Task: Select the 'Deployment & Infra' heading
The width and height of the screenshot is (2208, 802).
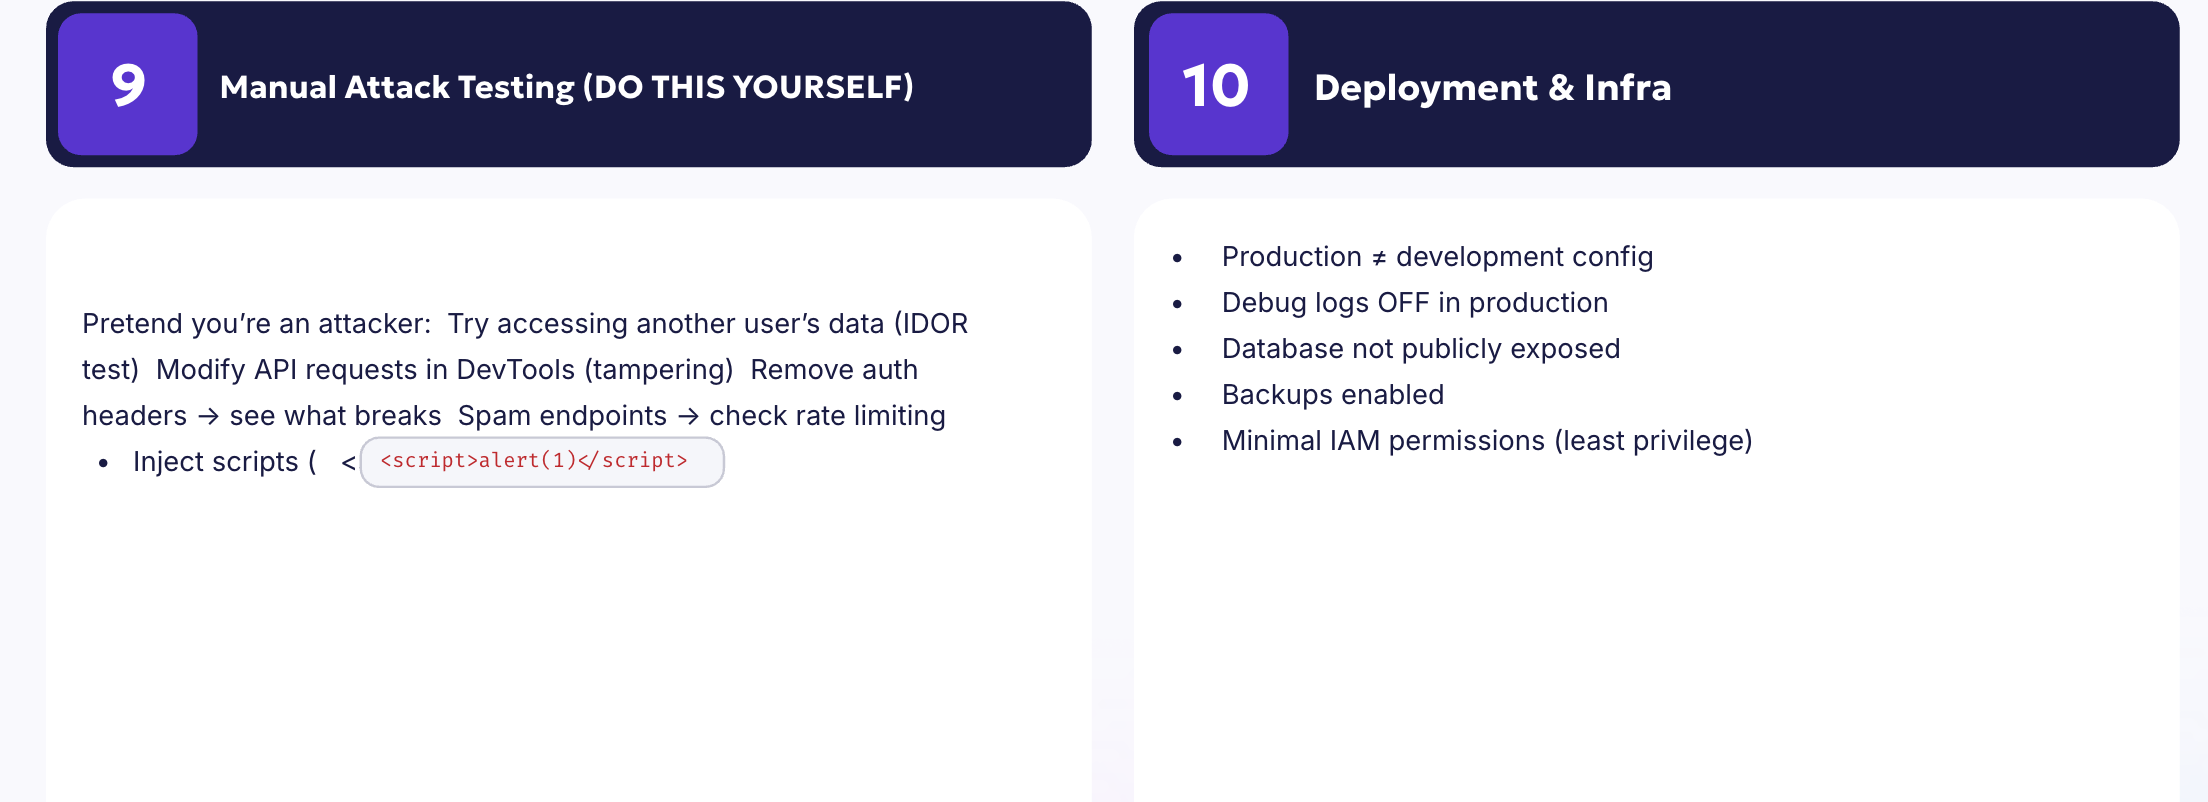Action: point(1493,87)
